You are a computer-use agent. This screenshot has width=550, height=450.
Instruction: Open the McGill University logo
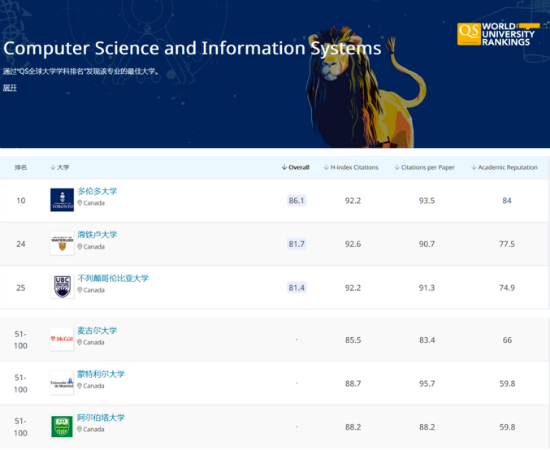pyautogui.click(x=62, y=339)
